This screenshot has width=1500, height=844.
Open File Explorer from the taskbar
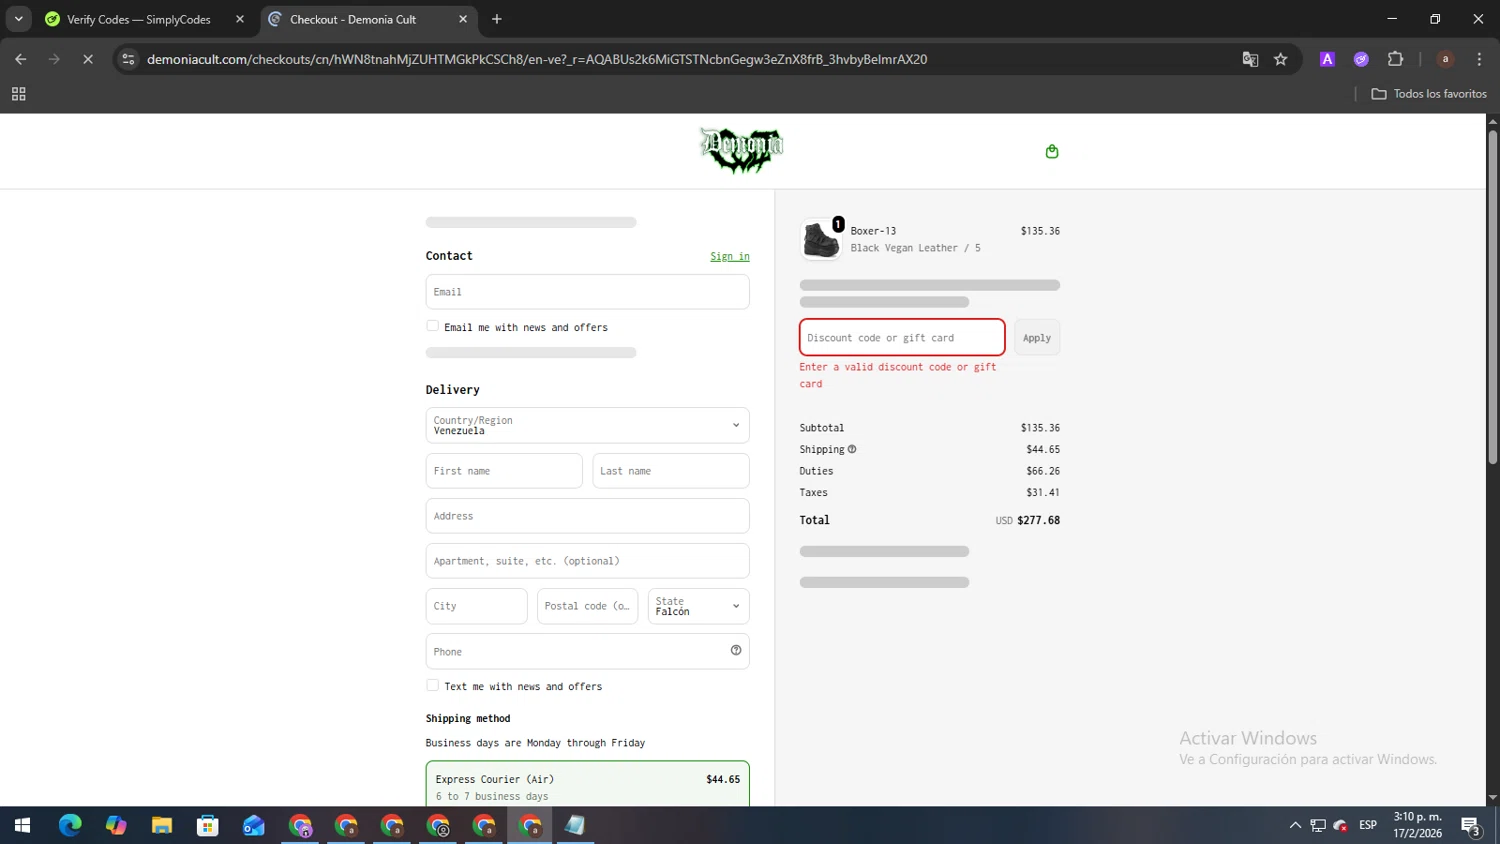pos(162,825)
